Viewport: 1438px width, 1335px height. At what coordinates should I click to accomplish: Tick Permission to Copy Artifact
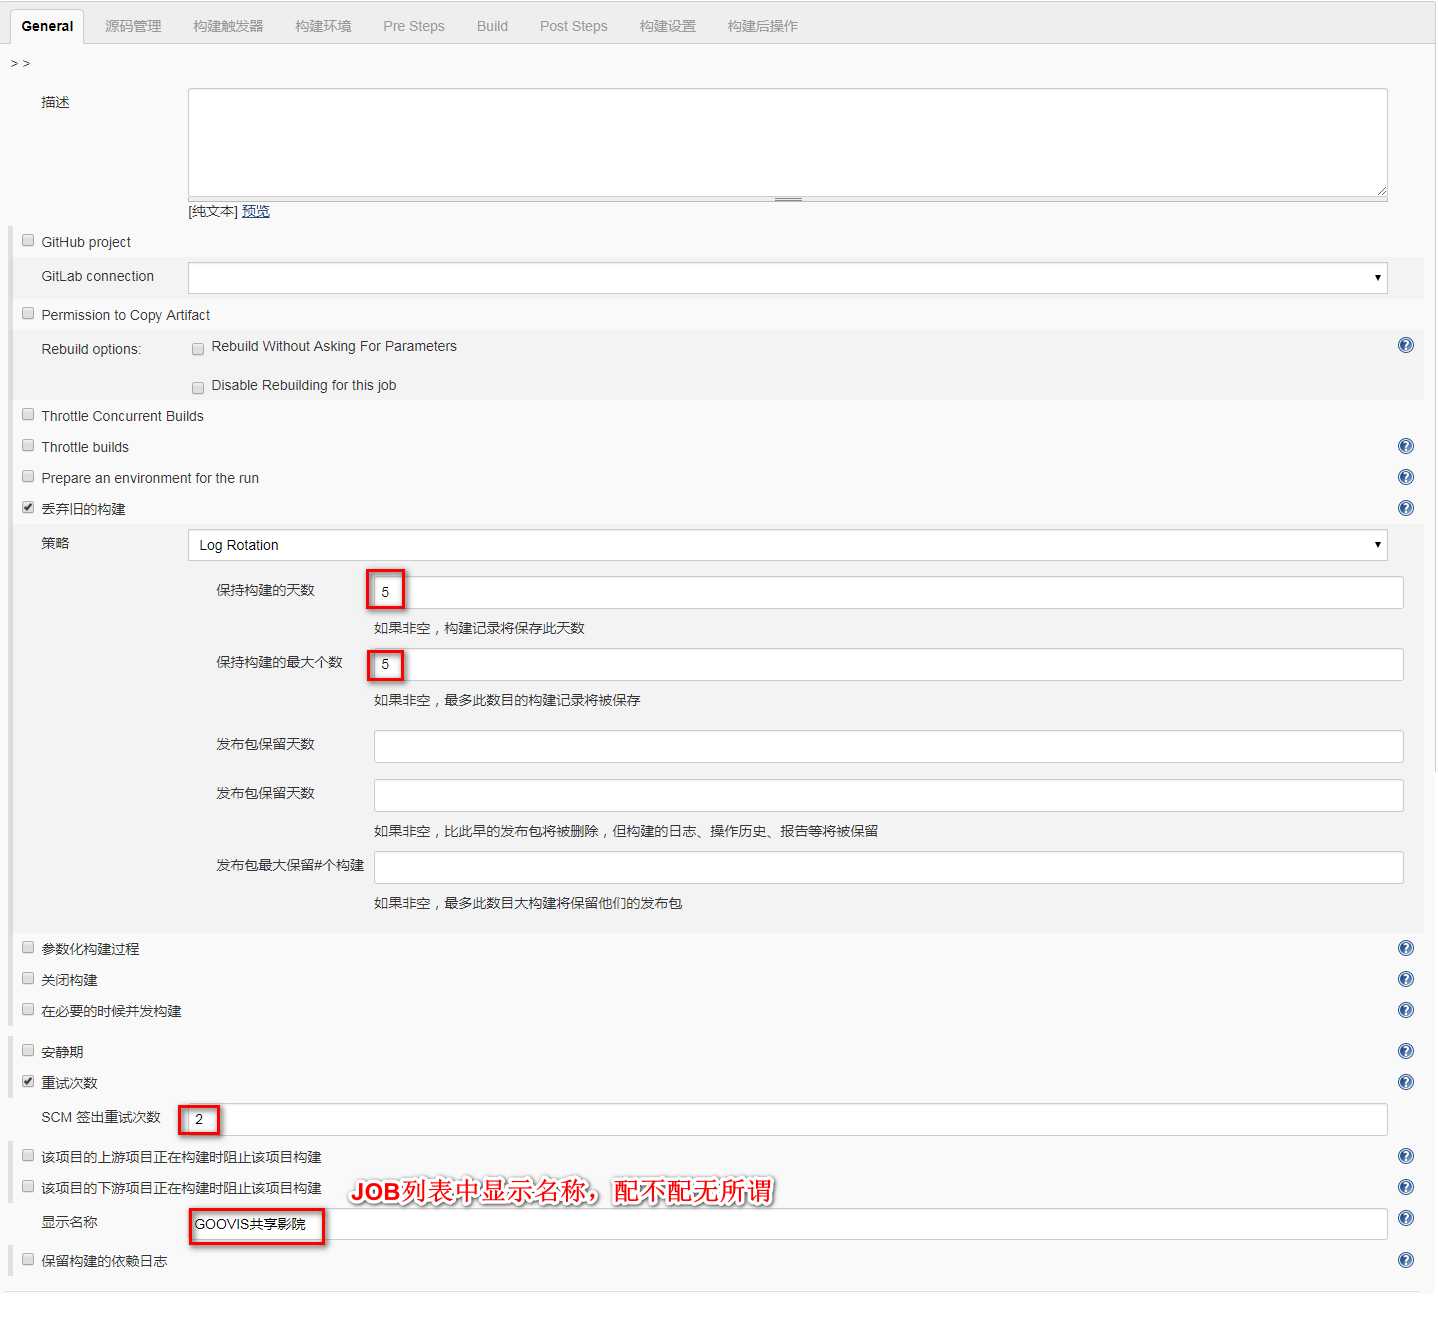click(28, 314)
